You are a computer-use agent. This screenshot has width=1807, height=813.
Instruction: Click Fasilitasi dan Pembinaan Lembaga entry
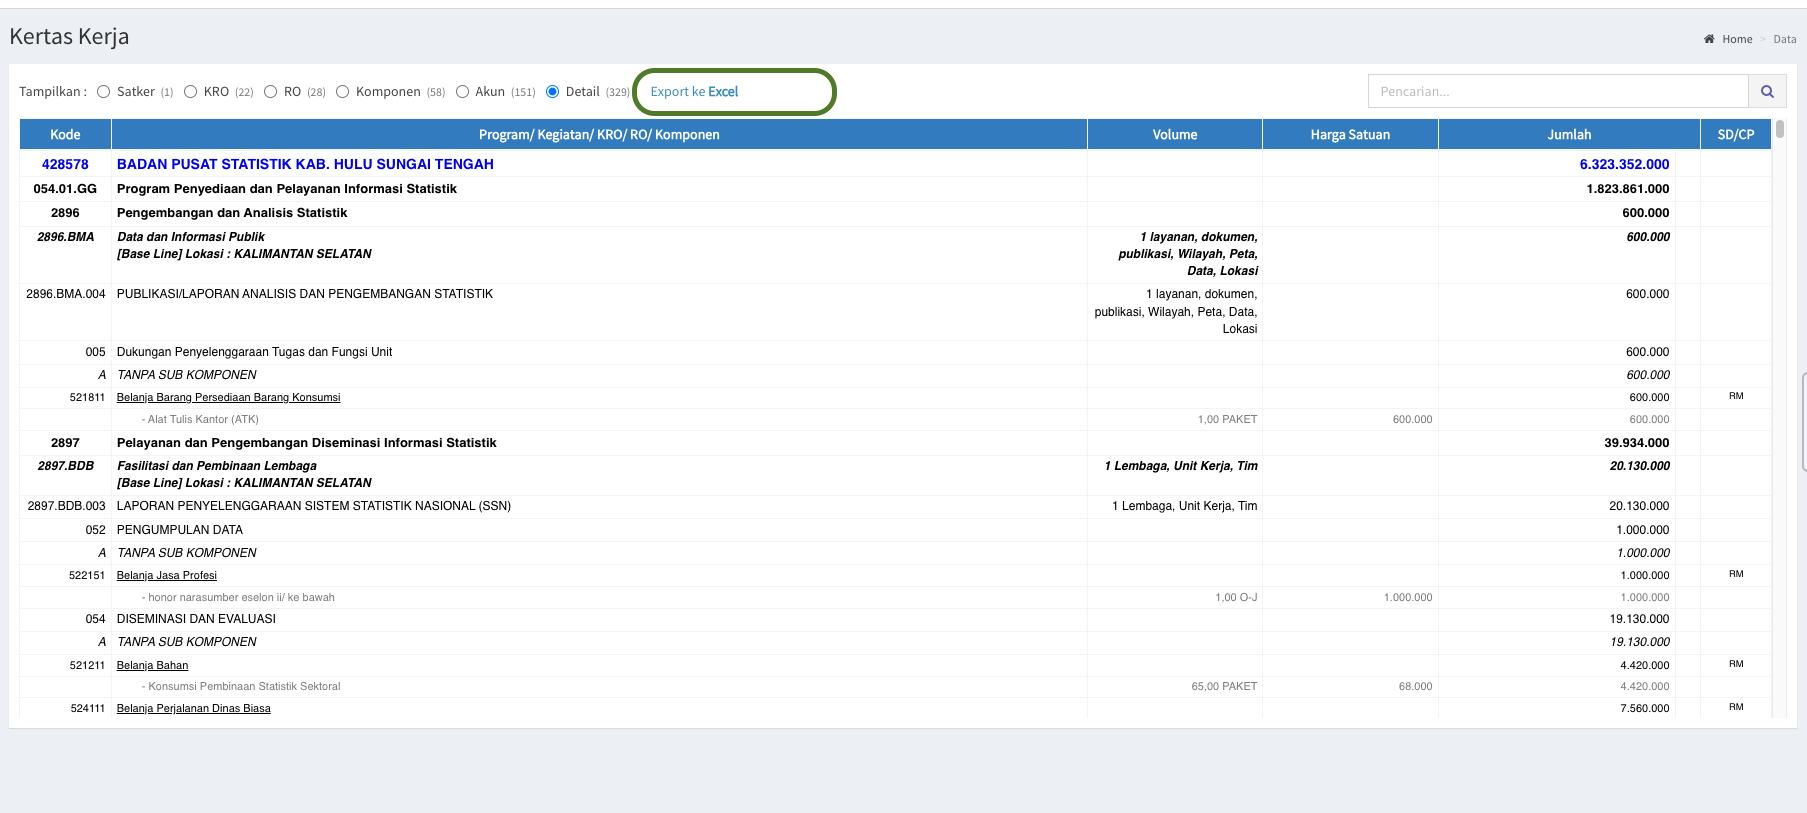tap(216, 466)
